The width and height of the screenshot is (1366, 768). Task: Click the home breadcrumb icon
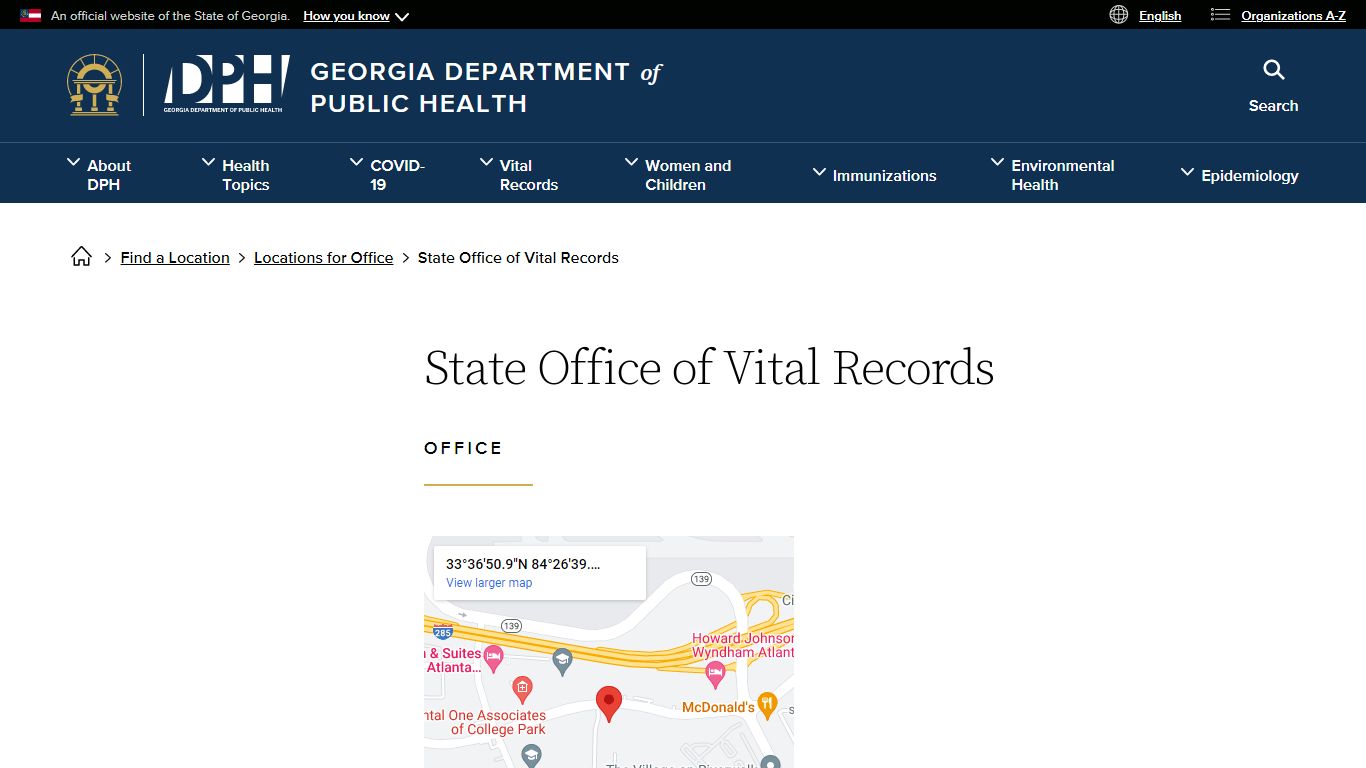pyautogui.click(x=82, y=257)
